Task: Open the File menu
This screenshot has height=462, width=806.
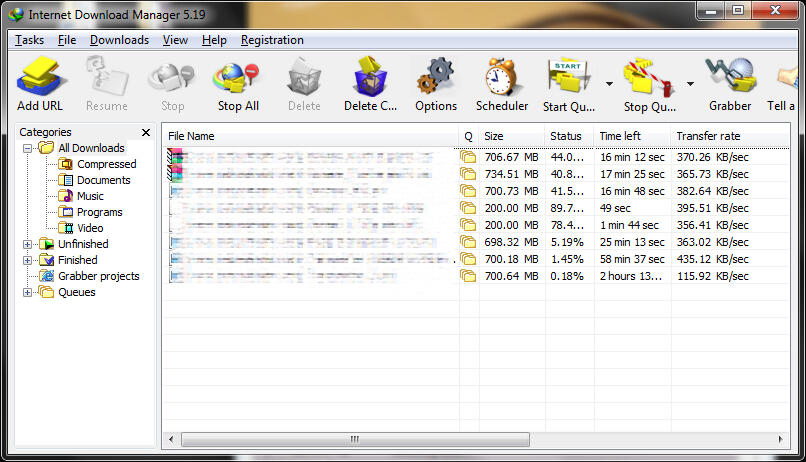Action: 67,40
